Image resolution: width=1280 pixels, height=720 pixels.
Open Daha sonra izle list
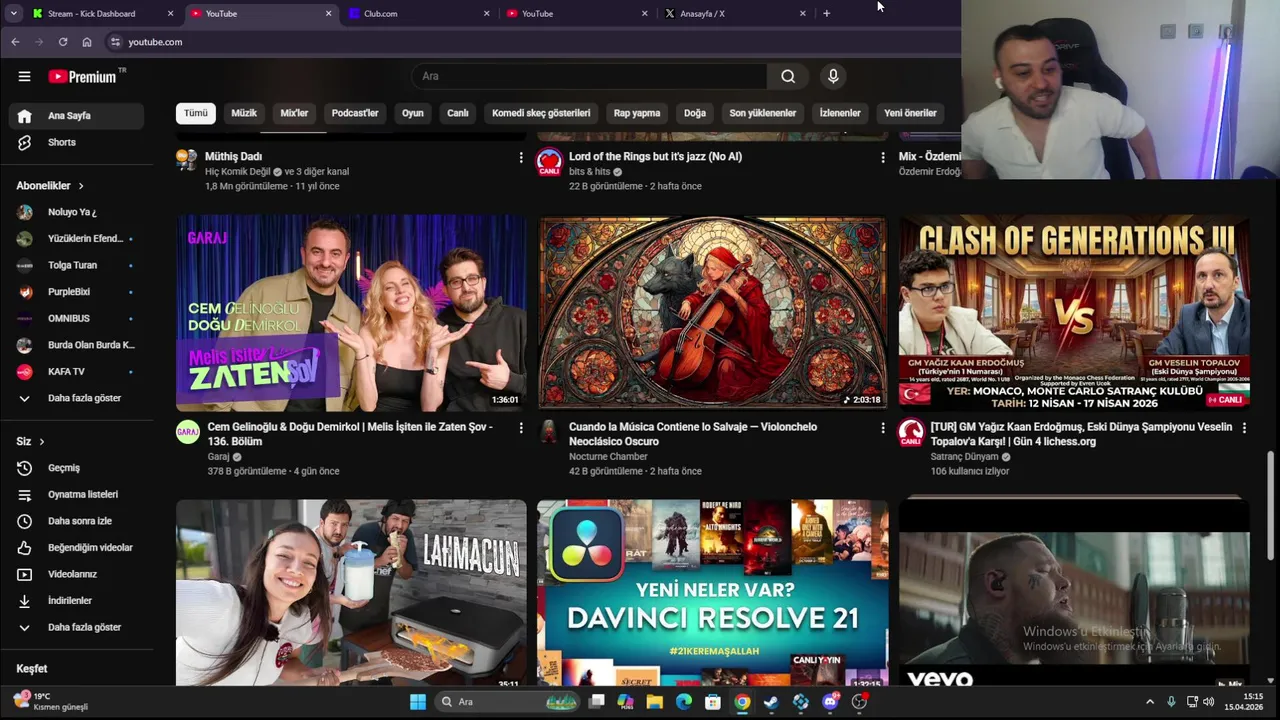click(76, 521)
